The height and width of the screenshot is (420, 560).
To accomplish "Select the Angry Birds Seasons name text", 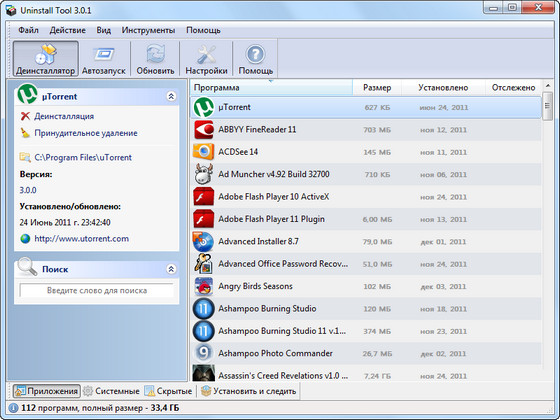I will tap(255, 286).
